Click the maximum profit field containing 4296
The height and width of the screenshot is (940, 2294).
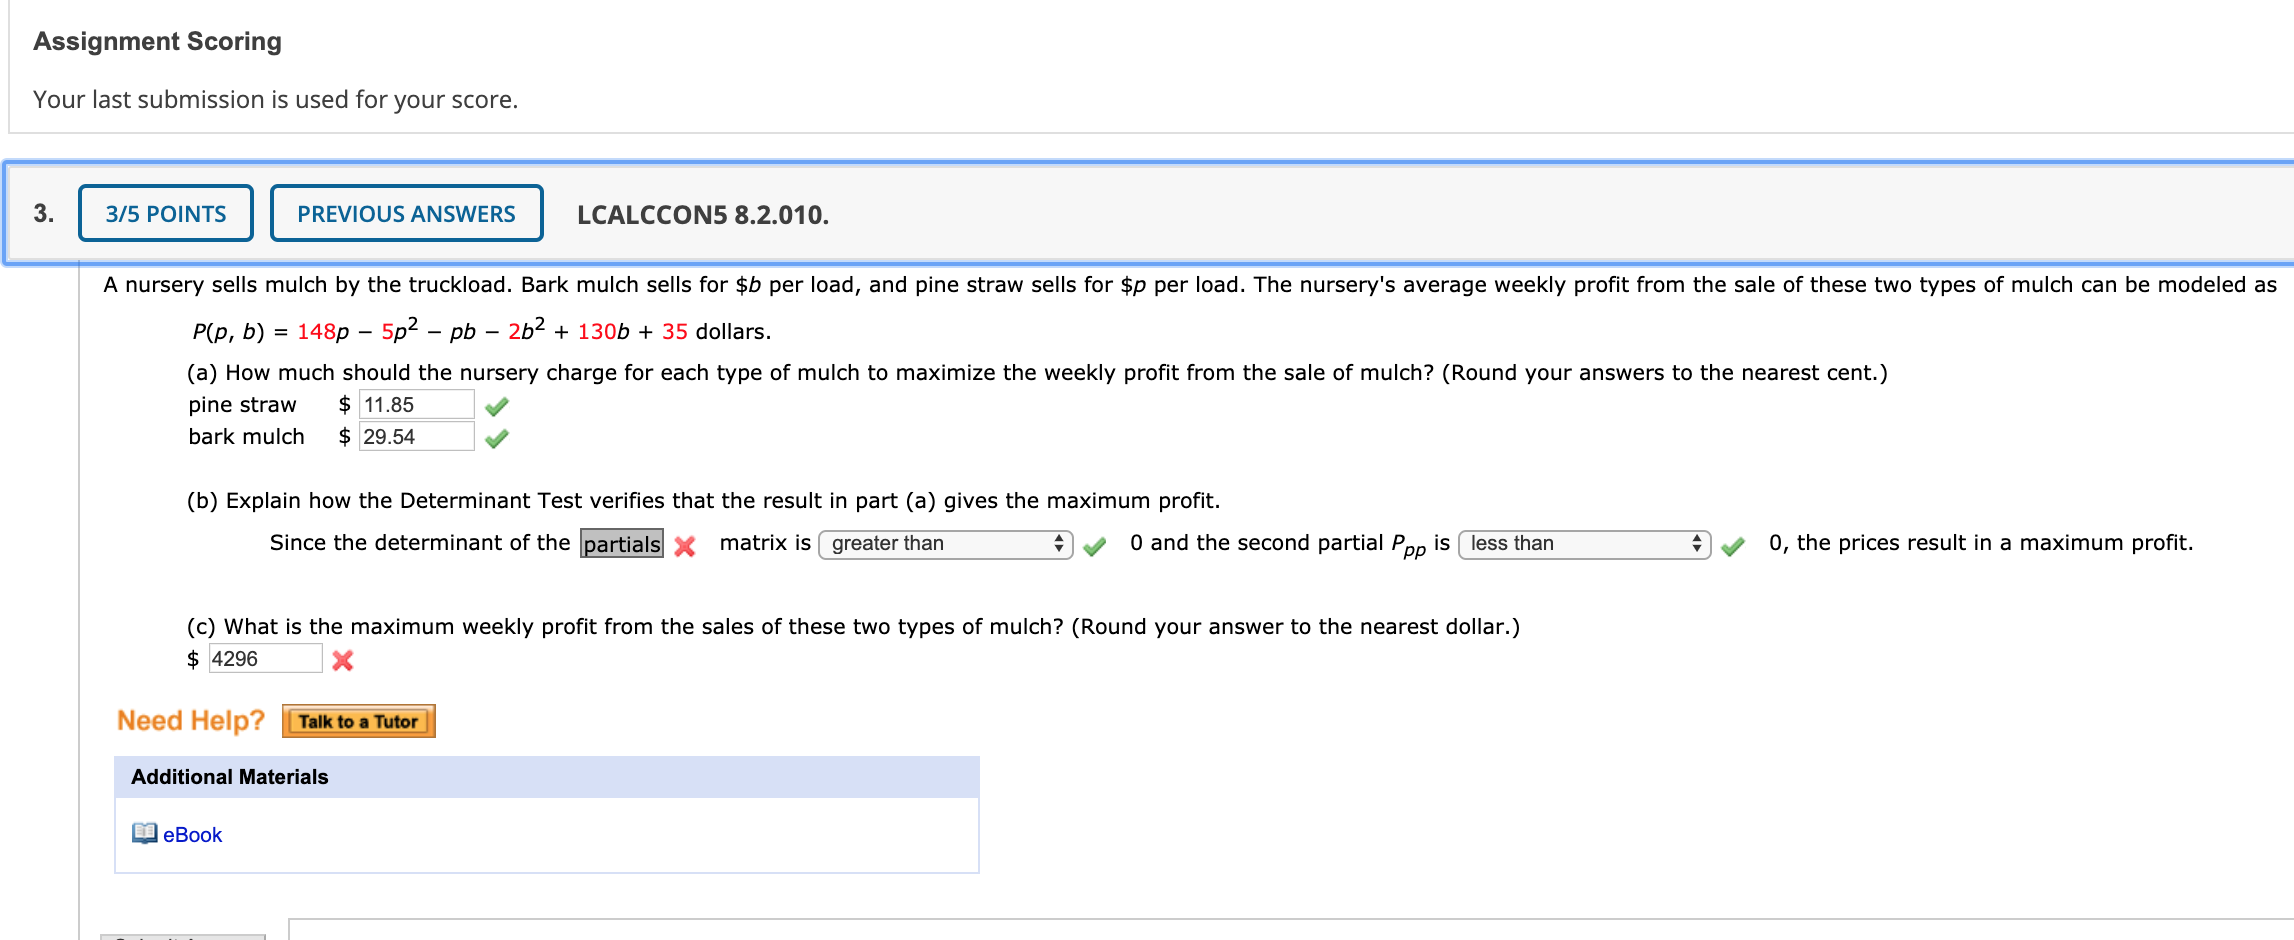pyautogui.click(x=265, y=659)
